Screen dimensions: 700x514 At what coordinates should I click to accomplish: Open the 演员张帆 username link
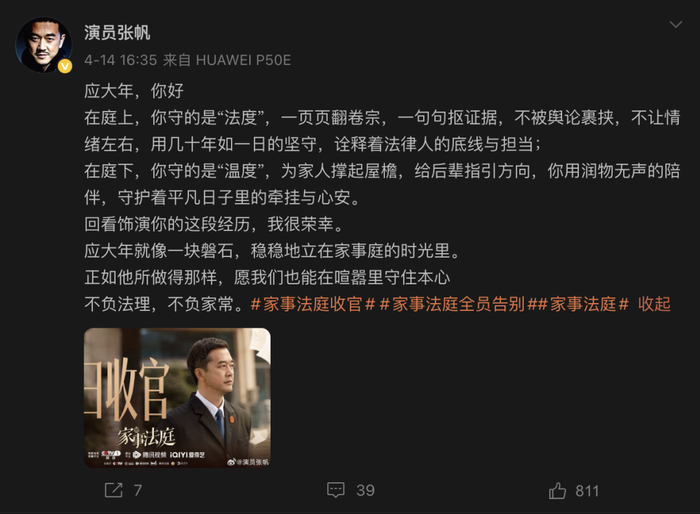coord(117,33)
